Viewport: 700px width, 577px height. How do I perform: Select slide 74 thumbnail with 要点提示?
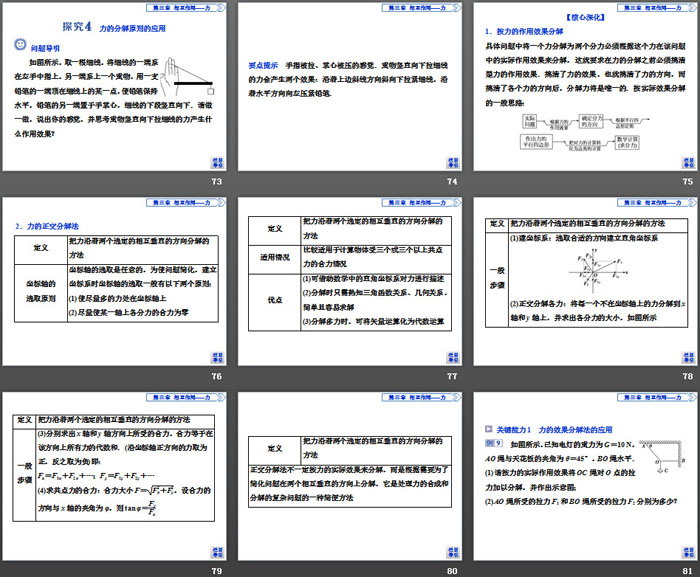pyautogui.click(x=350, y=87)
